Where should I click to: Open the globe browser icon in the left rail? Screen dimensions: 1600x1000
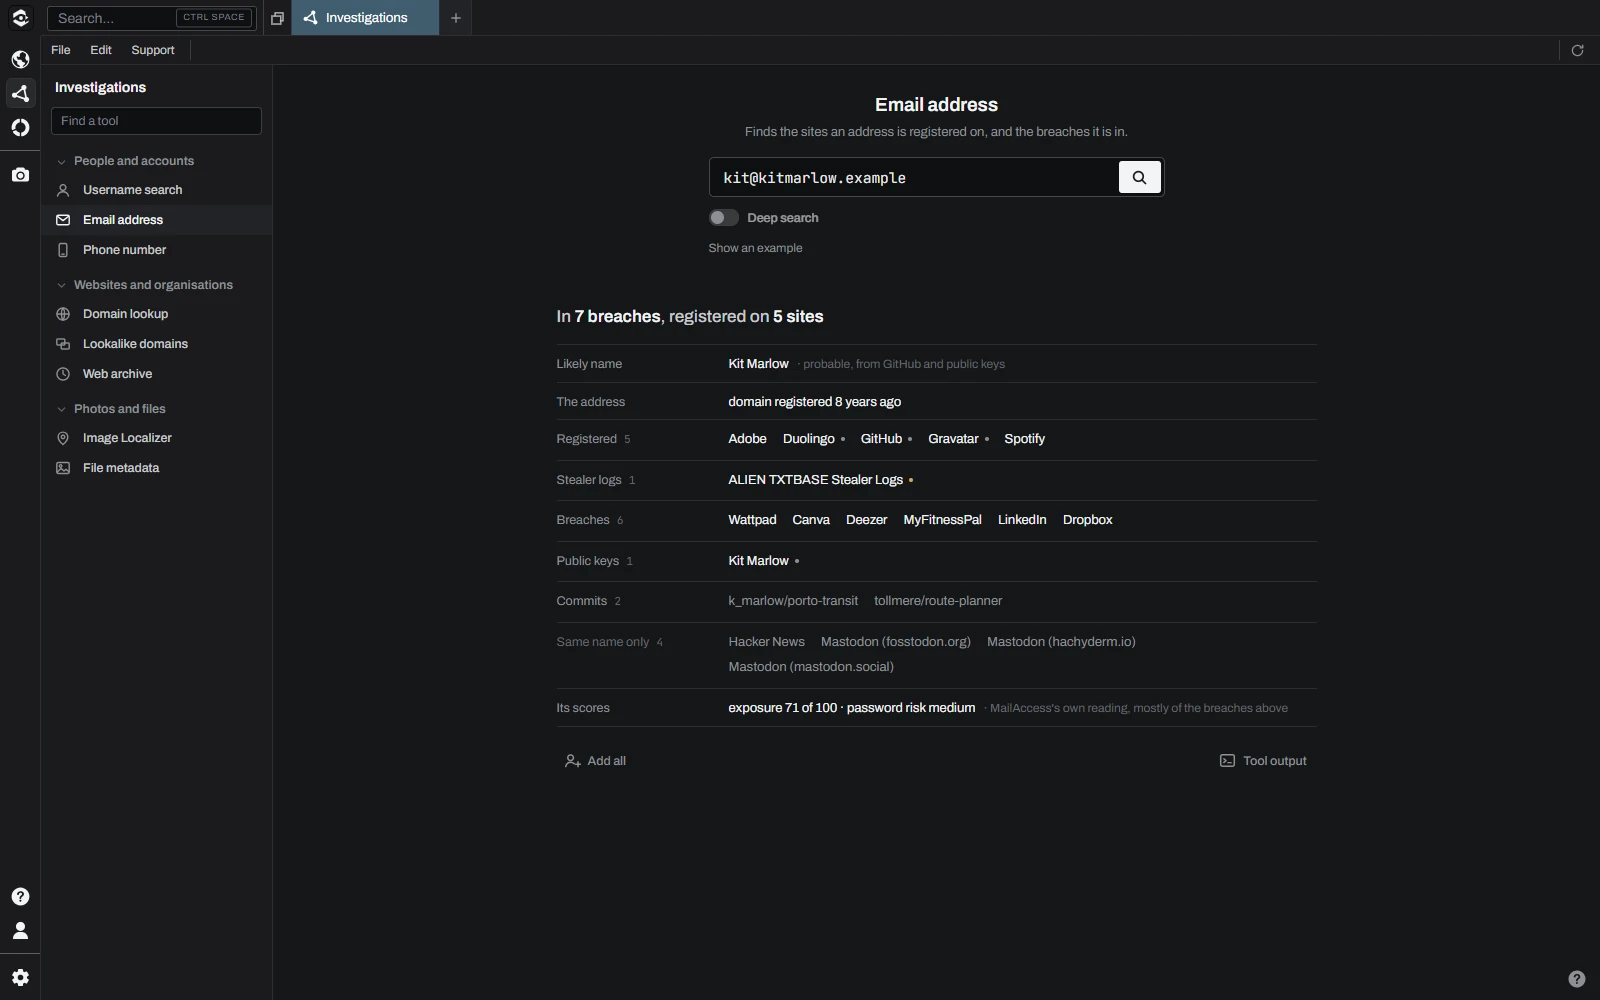coord(20,59)
